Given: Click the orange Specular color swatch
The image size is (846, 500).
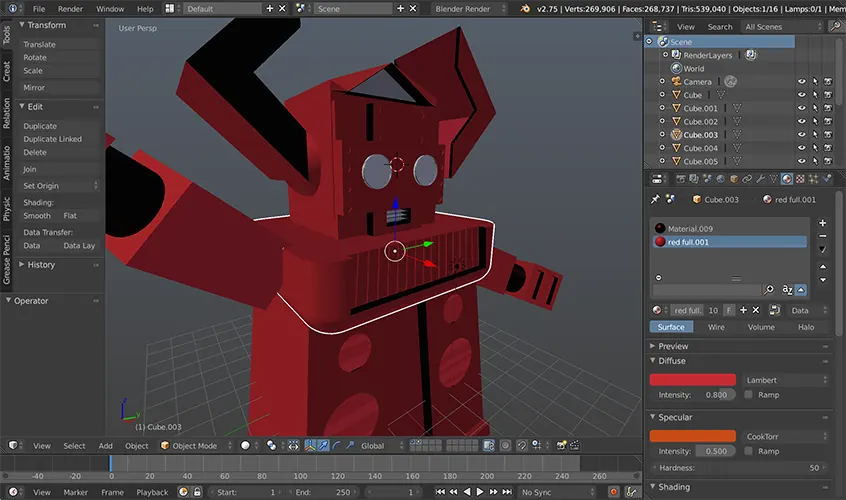Looking at the screenshot, I should point(693,436).
